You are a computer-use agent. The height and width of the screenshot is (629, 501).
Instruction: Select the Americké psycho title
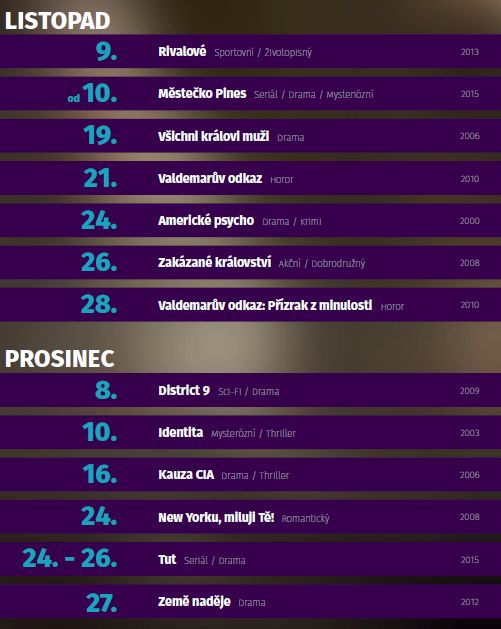[206, 221]
